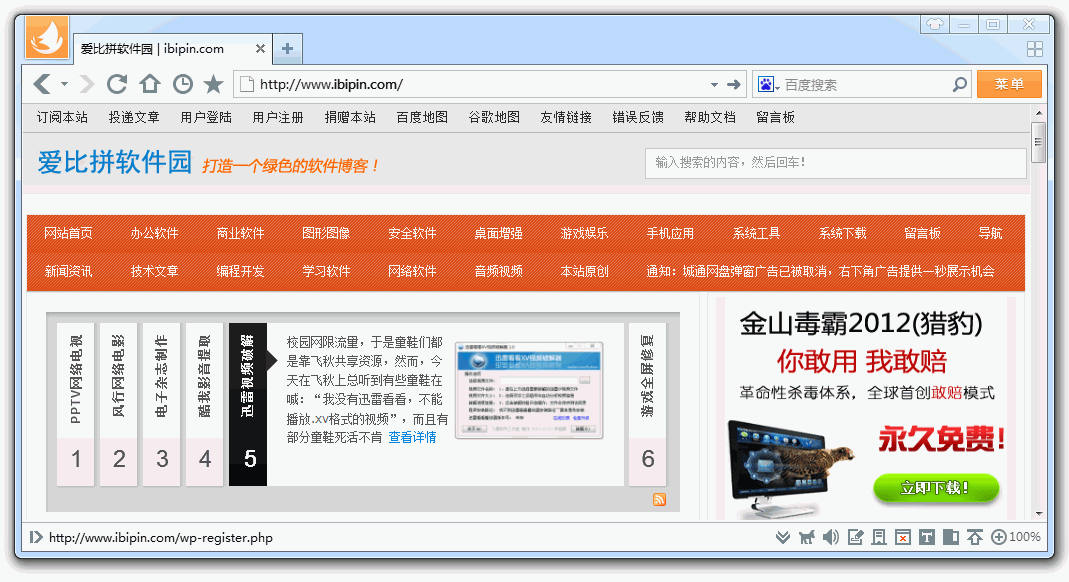The image size is (1069, 582).
Task: Open 系统工具 category
Action: pos(756,233)
